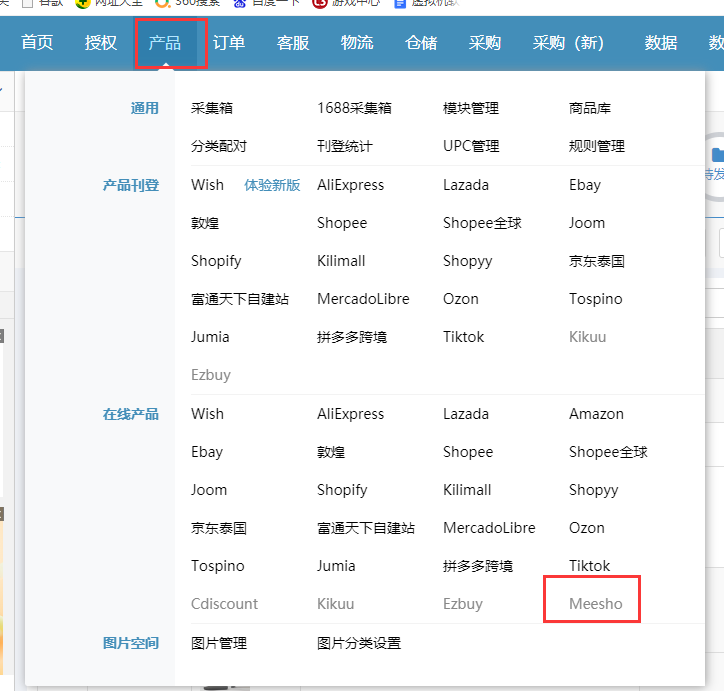The width and height of the screenshot is (724, 691).
Task: Select the 产品刊登 section heading
Action: [x=131, y=186]
